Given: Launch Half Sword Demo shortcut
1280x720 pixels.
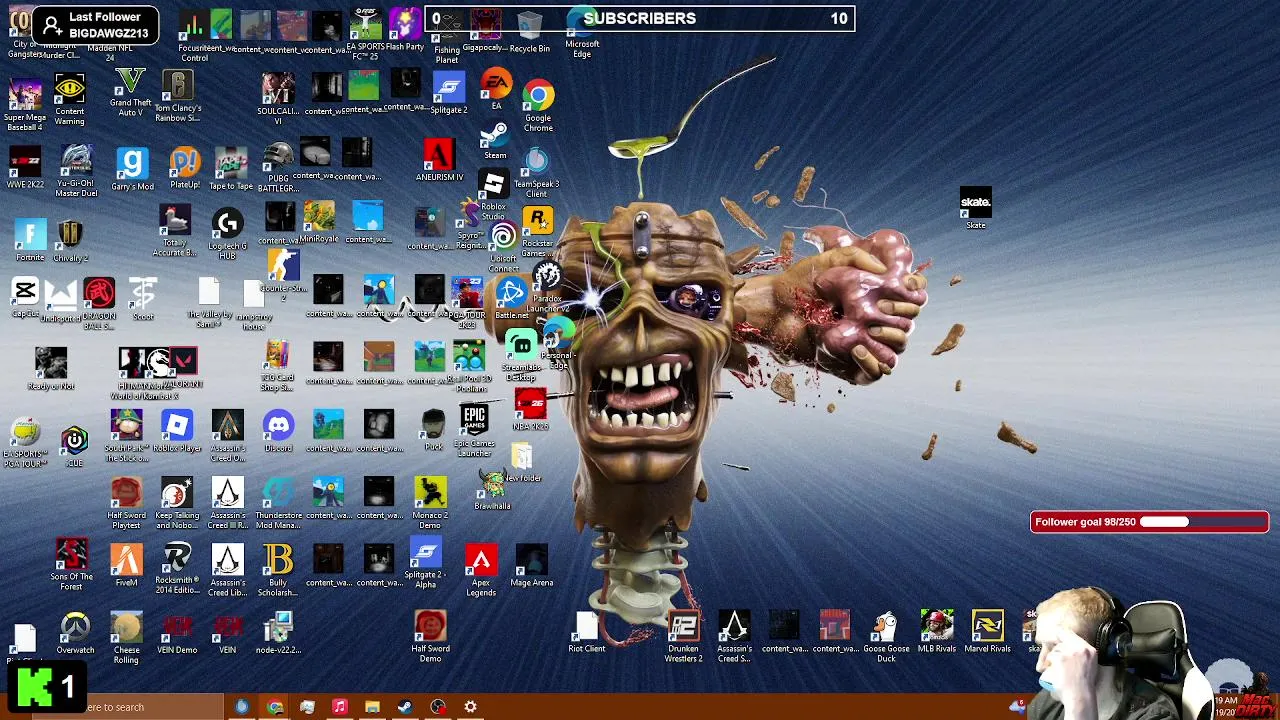Looking at the screenshot, I should click(430, 637).
